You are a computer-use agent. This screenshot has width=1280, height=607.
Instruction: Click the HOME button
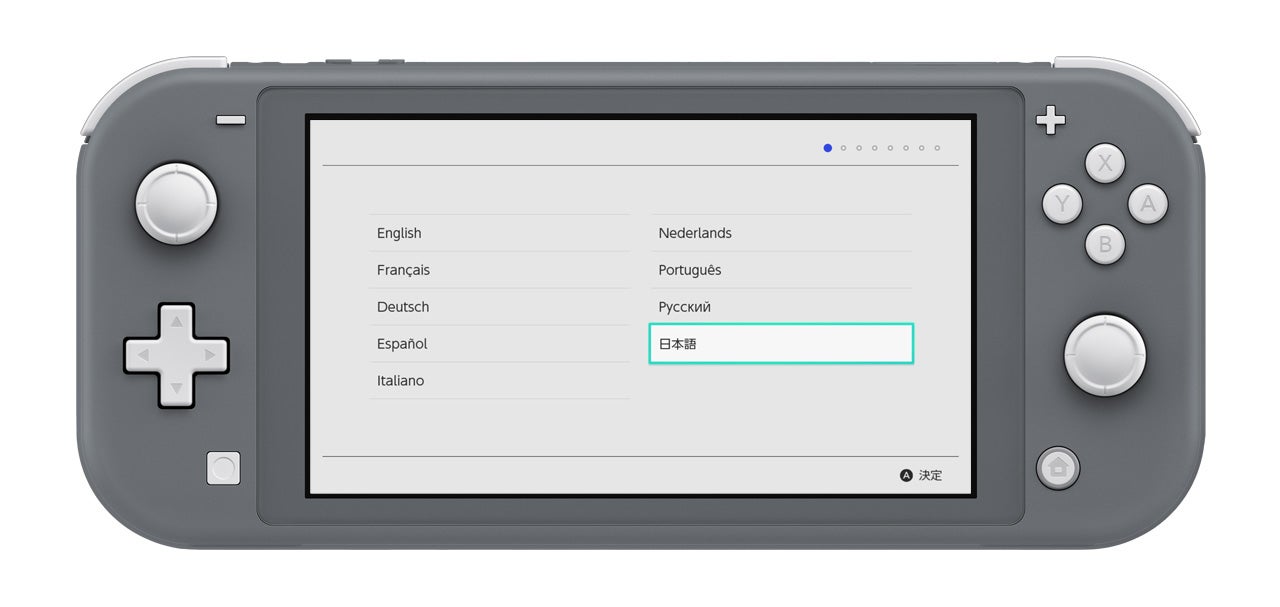(1058, 467)
